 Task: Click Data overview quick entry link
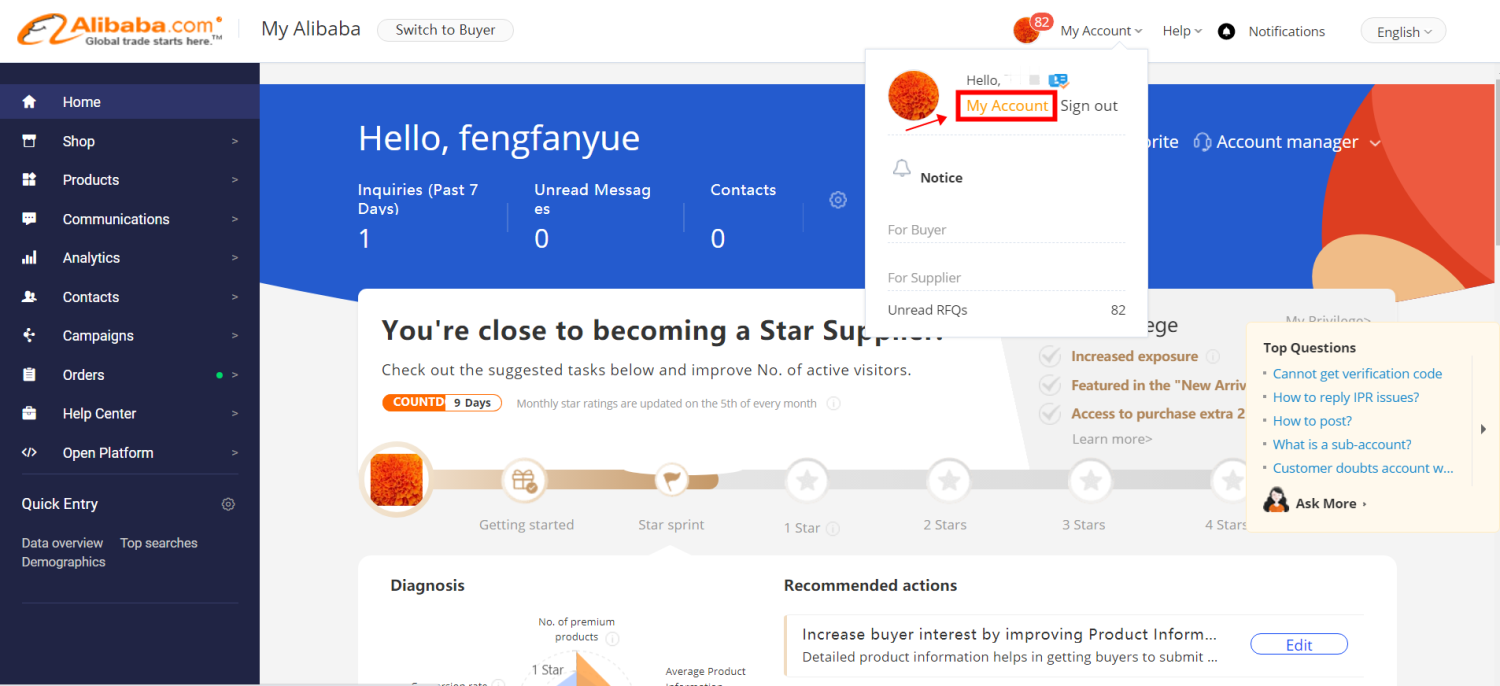[x=62, y=543]
